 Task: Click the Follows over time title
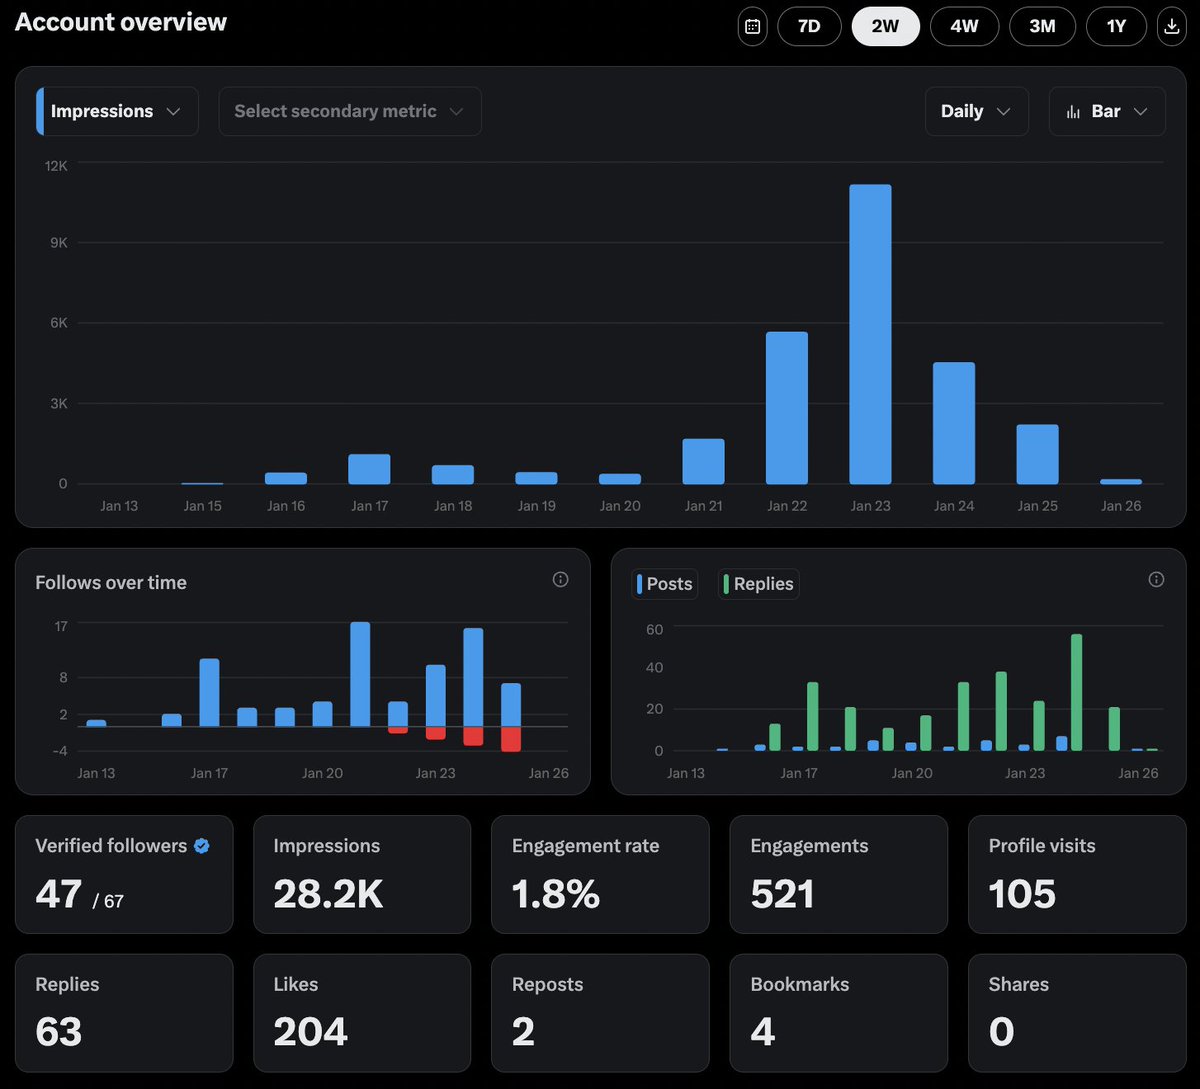[x=111, y=582]
